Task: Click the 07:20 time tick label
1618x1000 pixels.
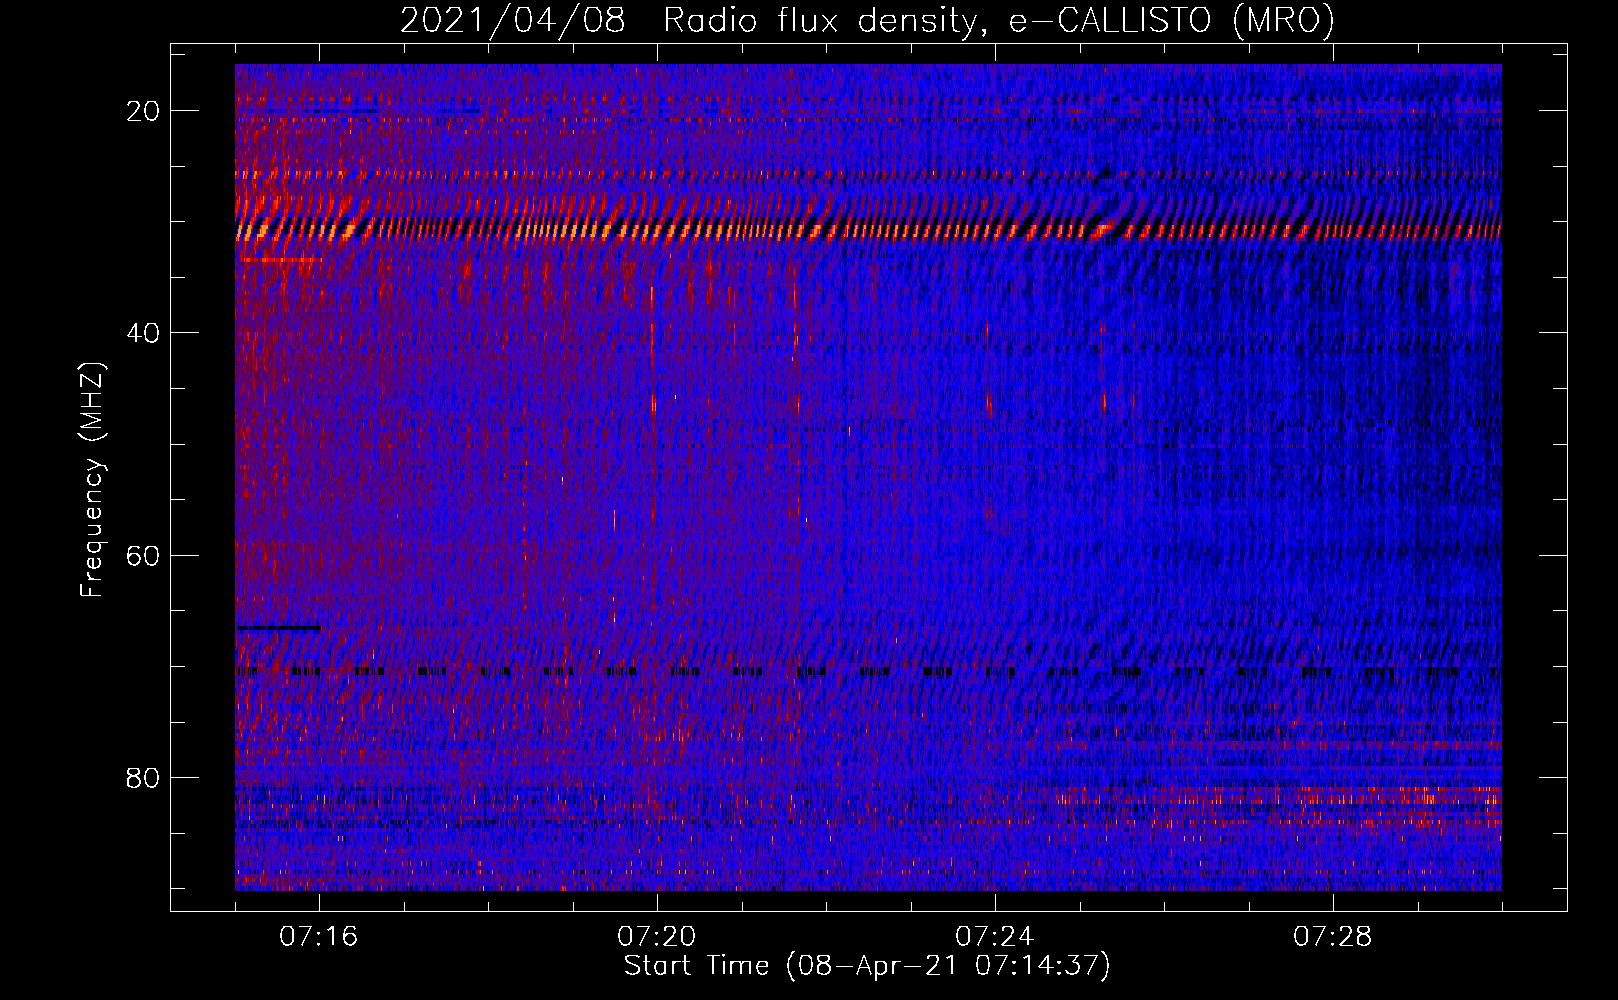Action: point(657,937)
